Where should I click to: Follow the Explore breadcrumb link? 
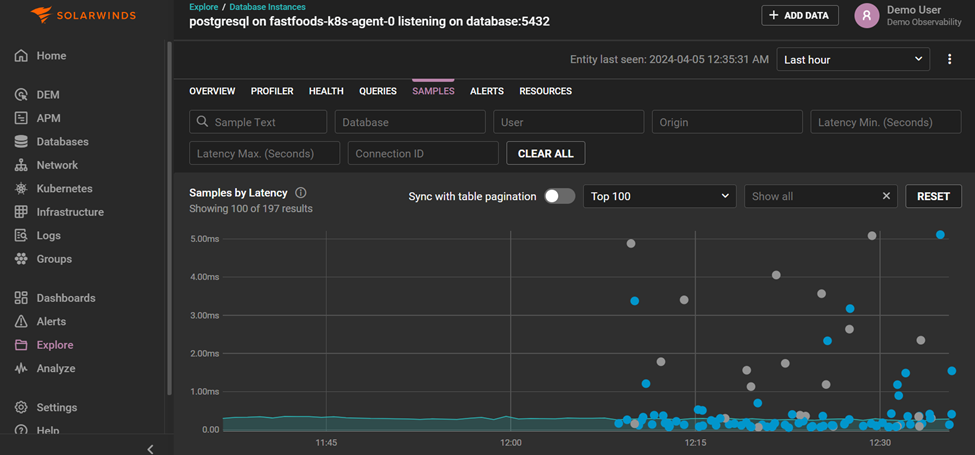[203, 7]
